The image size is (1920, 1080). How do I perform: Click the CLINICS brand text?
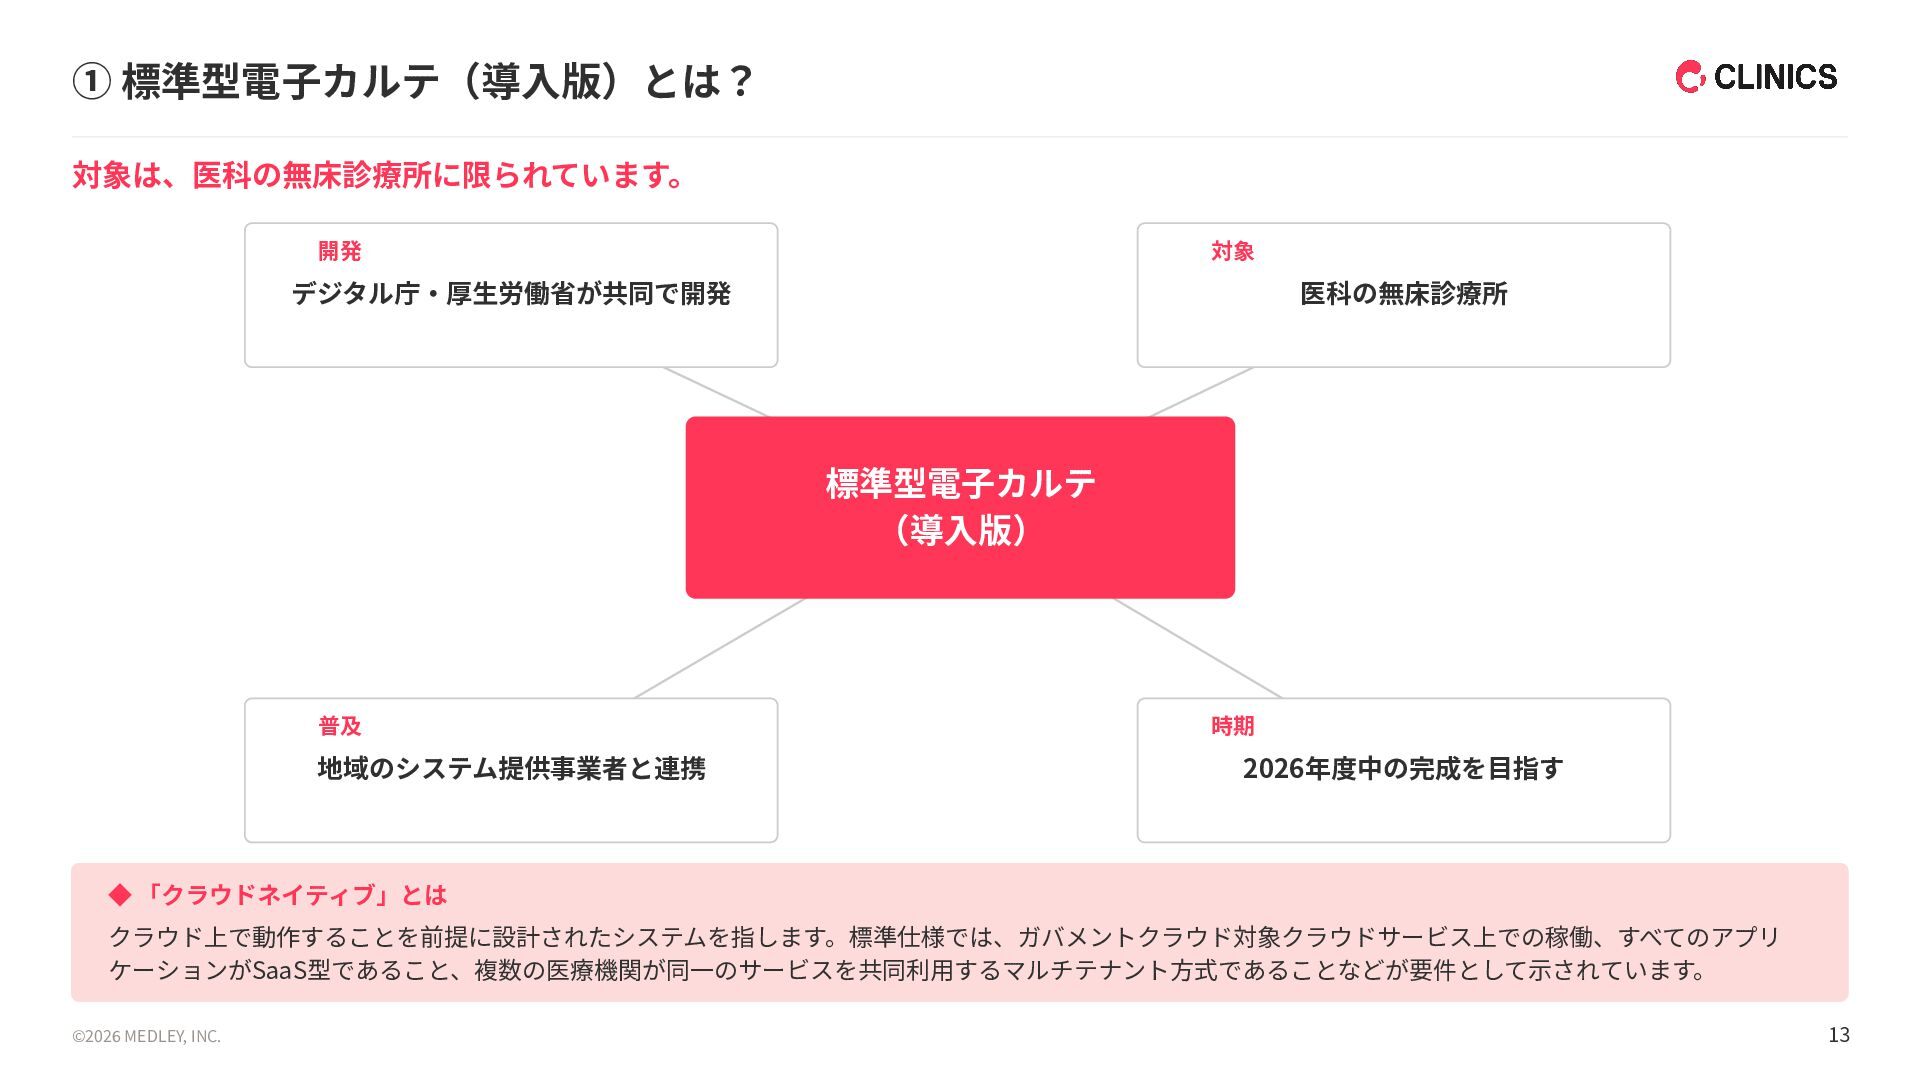(1775, 77)
